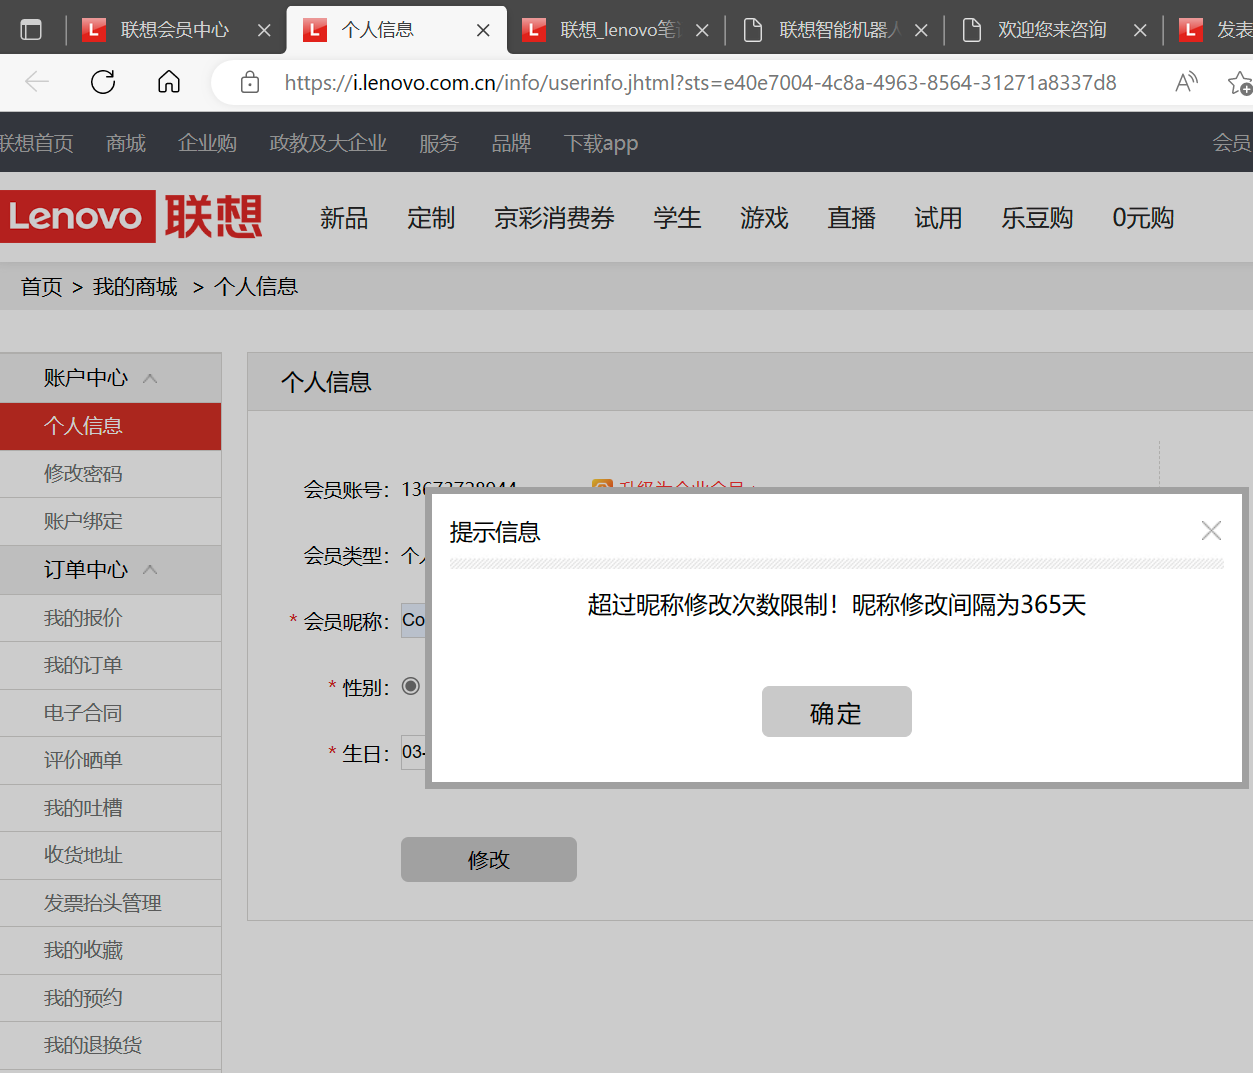Refresh the current page

[x=103, y=82]
